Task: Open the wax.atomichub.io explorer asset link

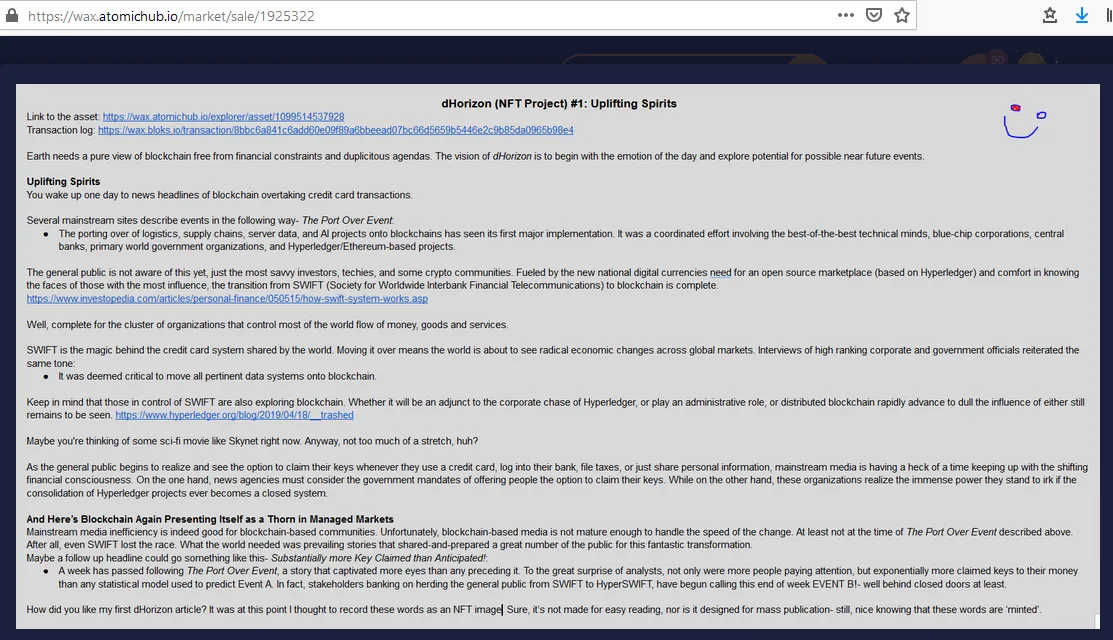Action: pyautogui.click(x=224, y=116)
